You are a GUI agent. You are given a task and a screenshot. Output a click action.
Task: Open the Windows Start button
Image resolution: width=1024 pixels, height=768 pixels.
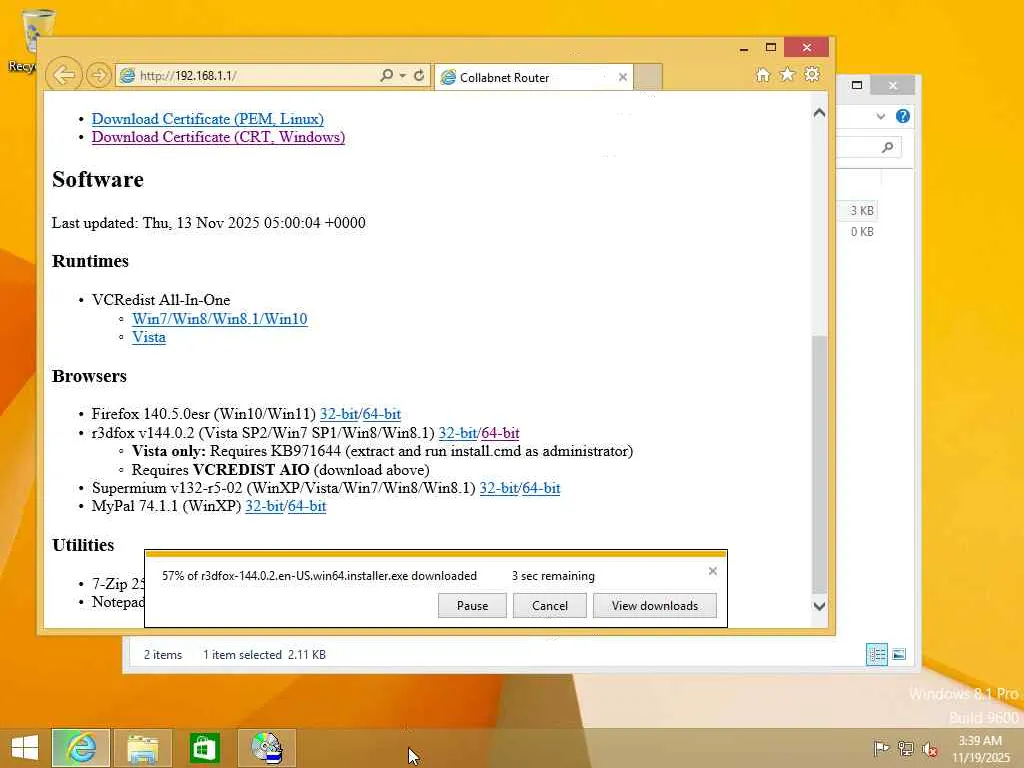click(25, 748)
